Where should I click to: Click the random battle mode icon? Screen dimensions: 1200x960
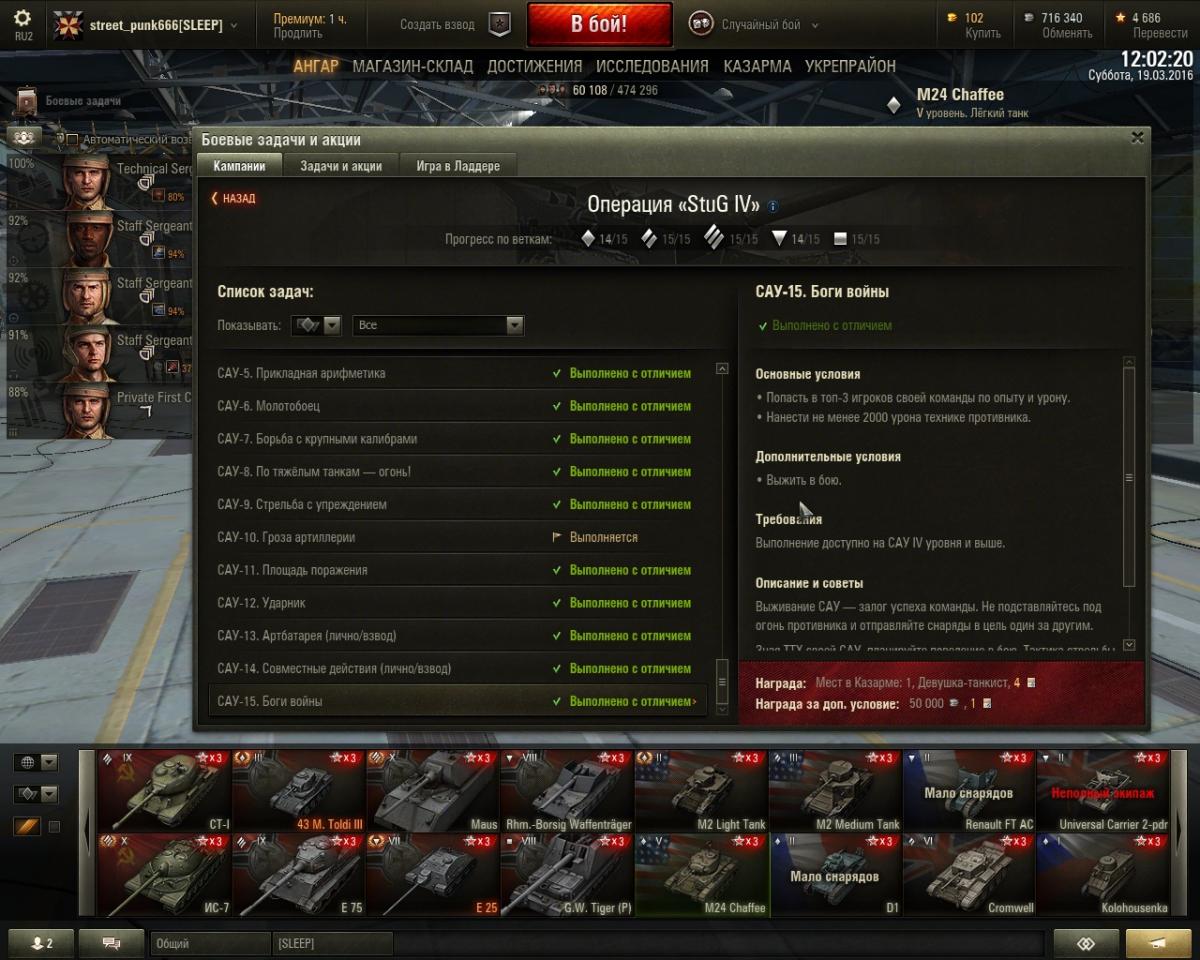click(x=701, y=25)
